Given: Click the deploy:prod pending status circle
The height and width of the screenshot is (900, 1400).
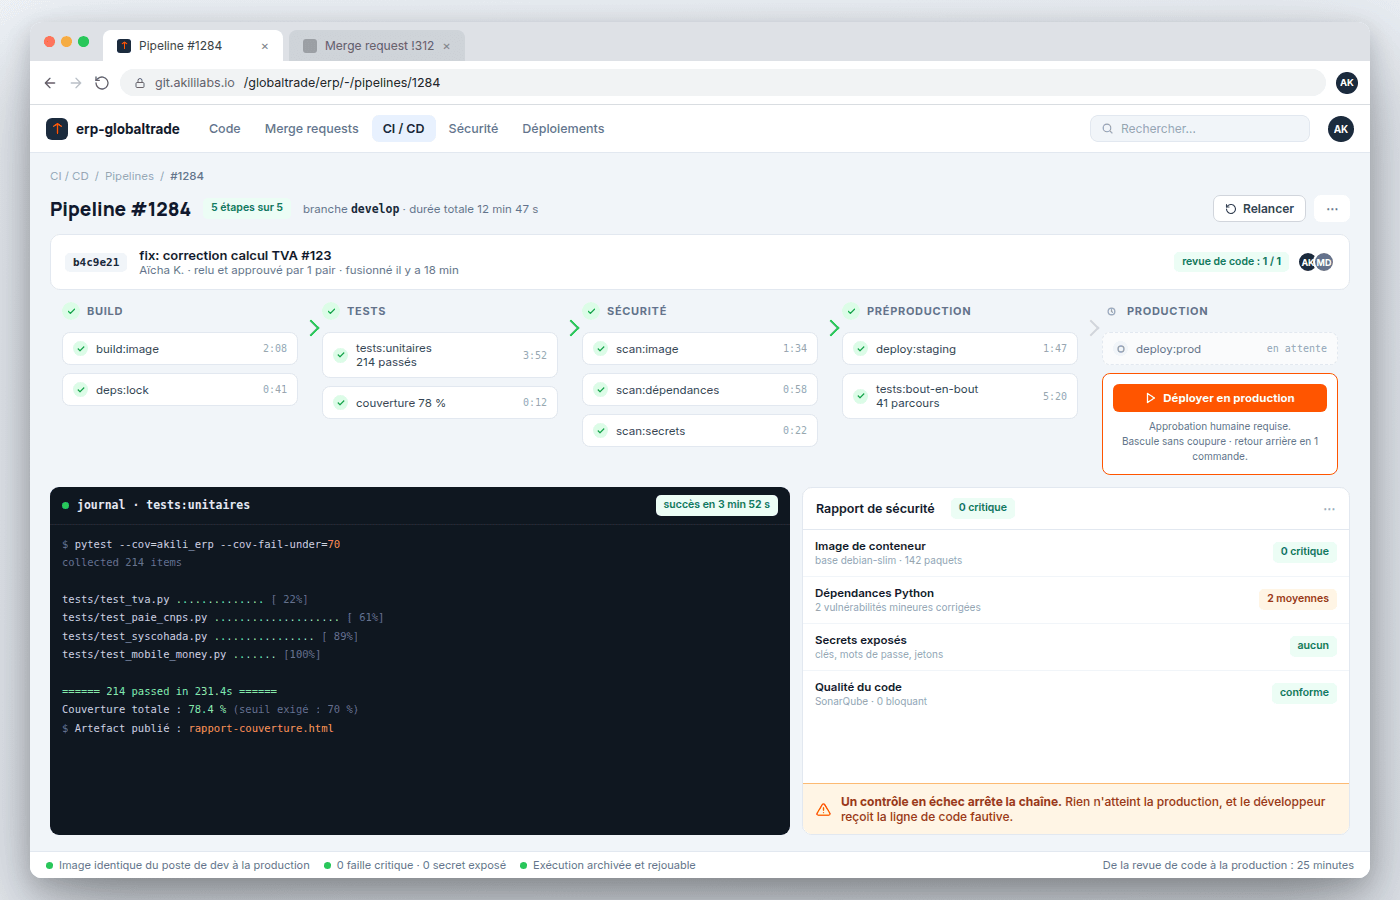Looking at the screenshot, I should point(1120,349).
